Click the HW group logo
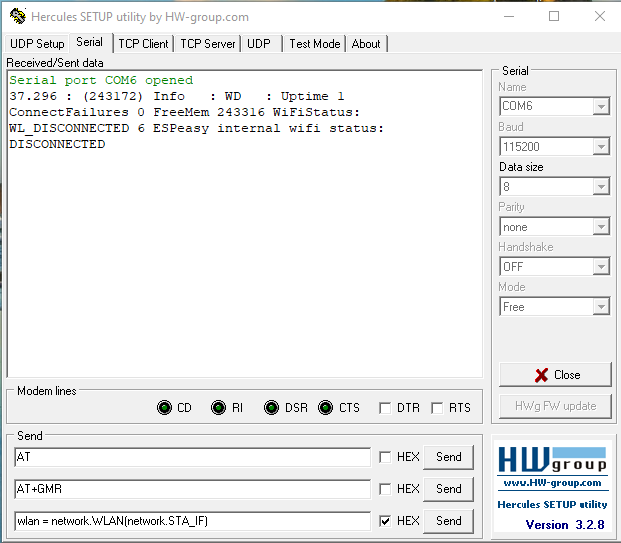This screenshot has height=543, width=621. click(x=552, y=460)
